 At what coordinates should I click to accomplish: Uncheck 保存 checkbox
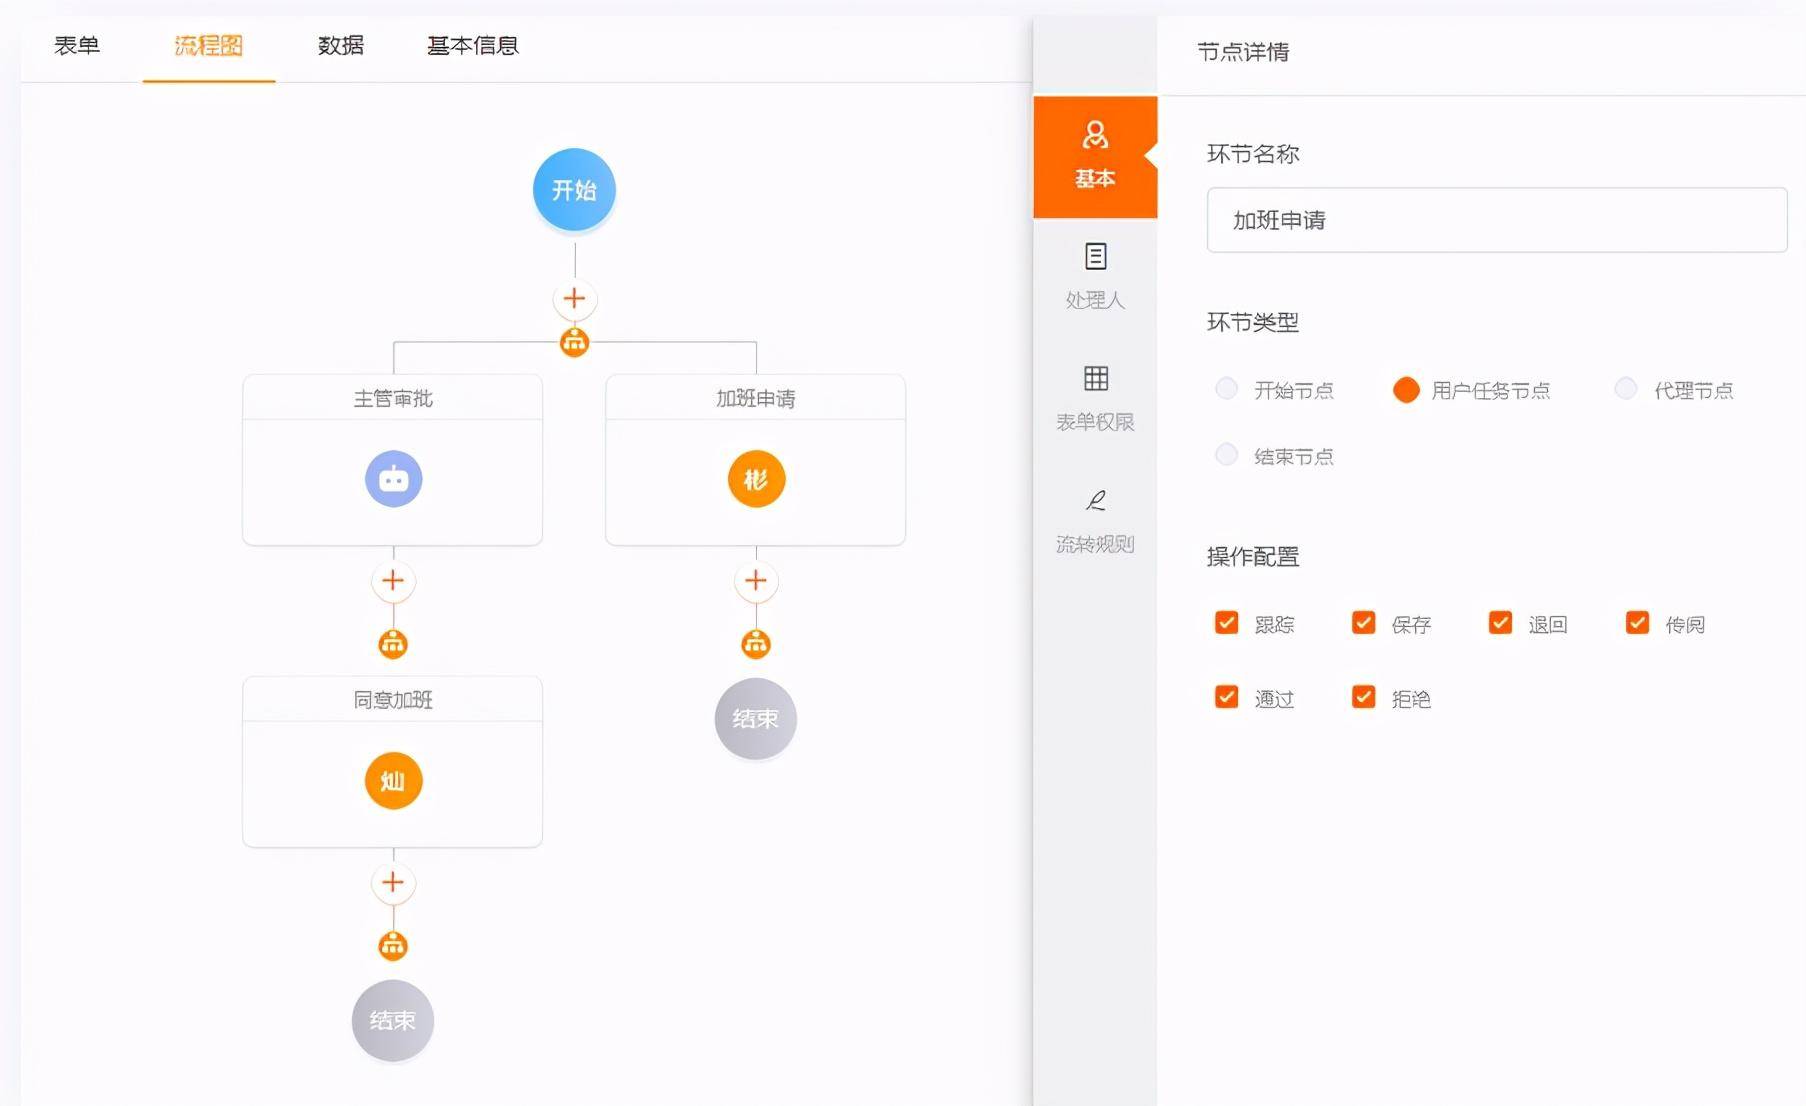[1364, 623]
